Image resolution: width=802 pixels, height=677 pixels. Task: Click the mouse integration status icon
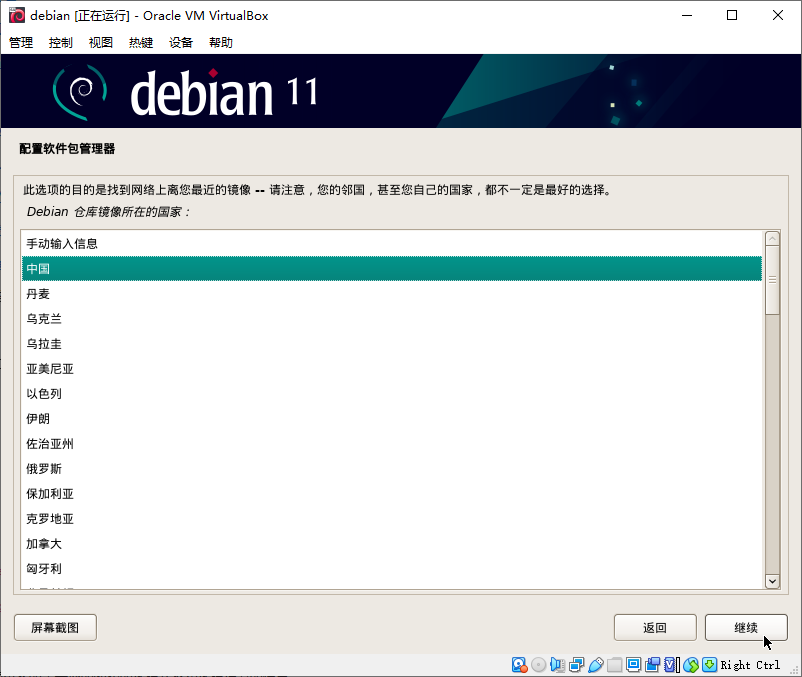[690, 665]
